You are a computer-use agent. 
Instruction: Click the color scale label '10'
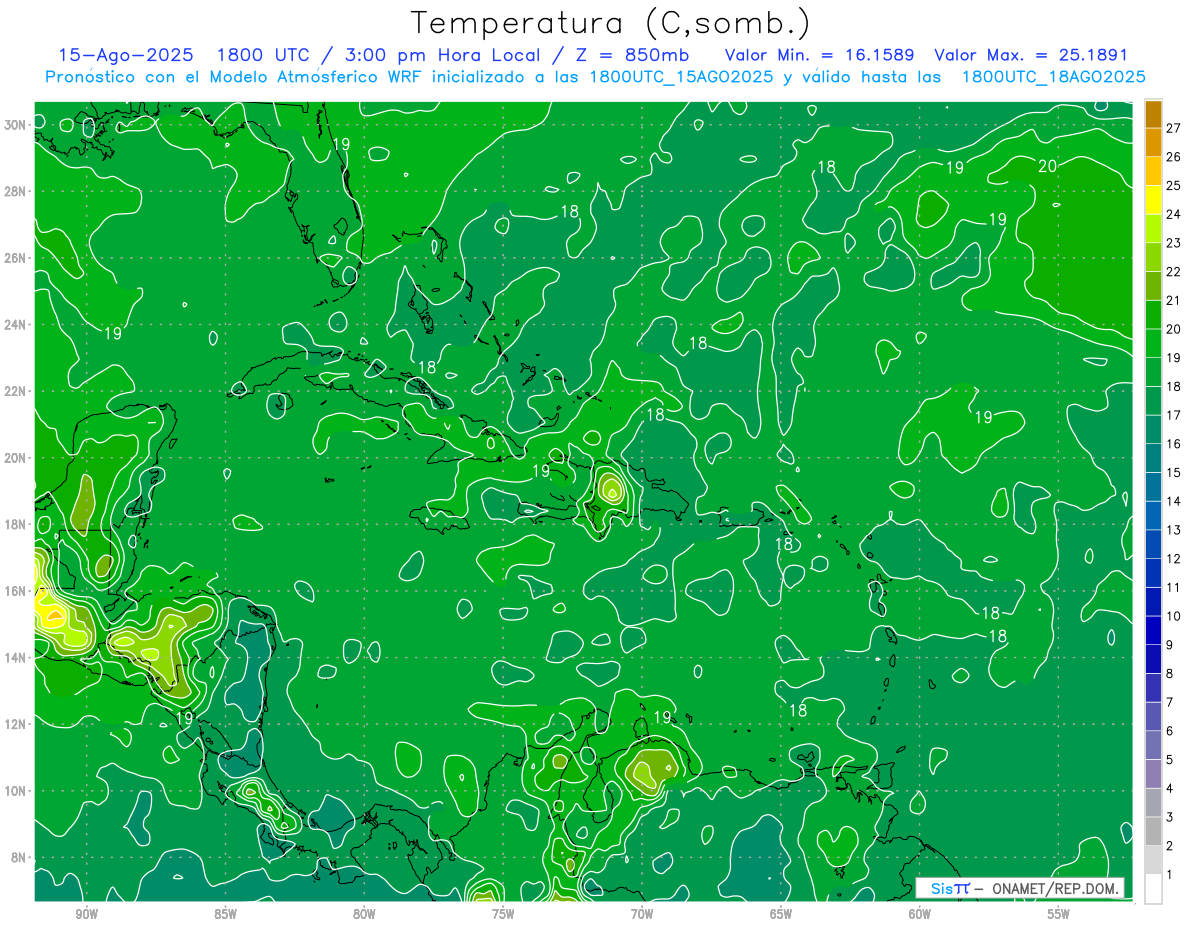1174,616
